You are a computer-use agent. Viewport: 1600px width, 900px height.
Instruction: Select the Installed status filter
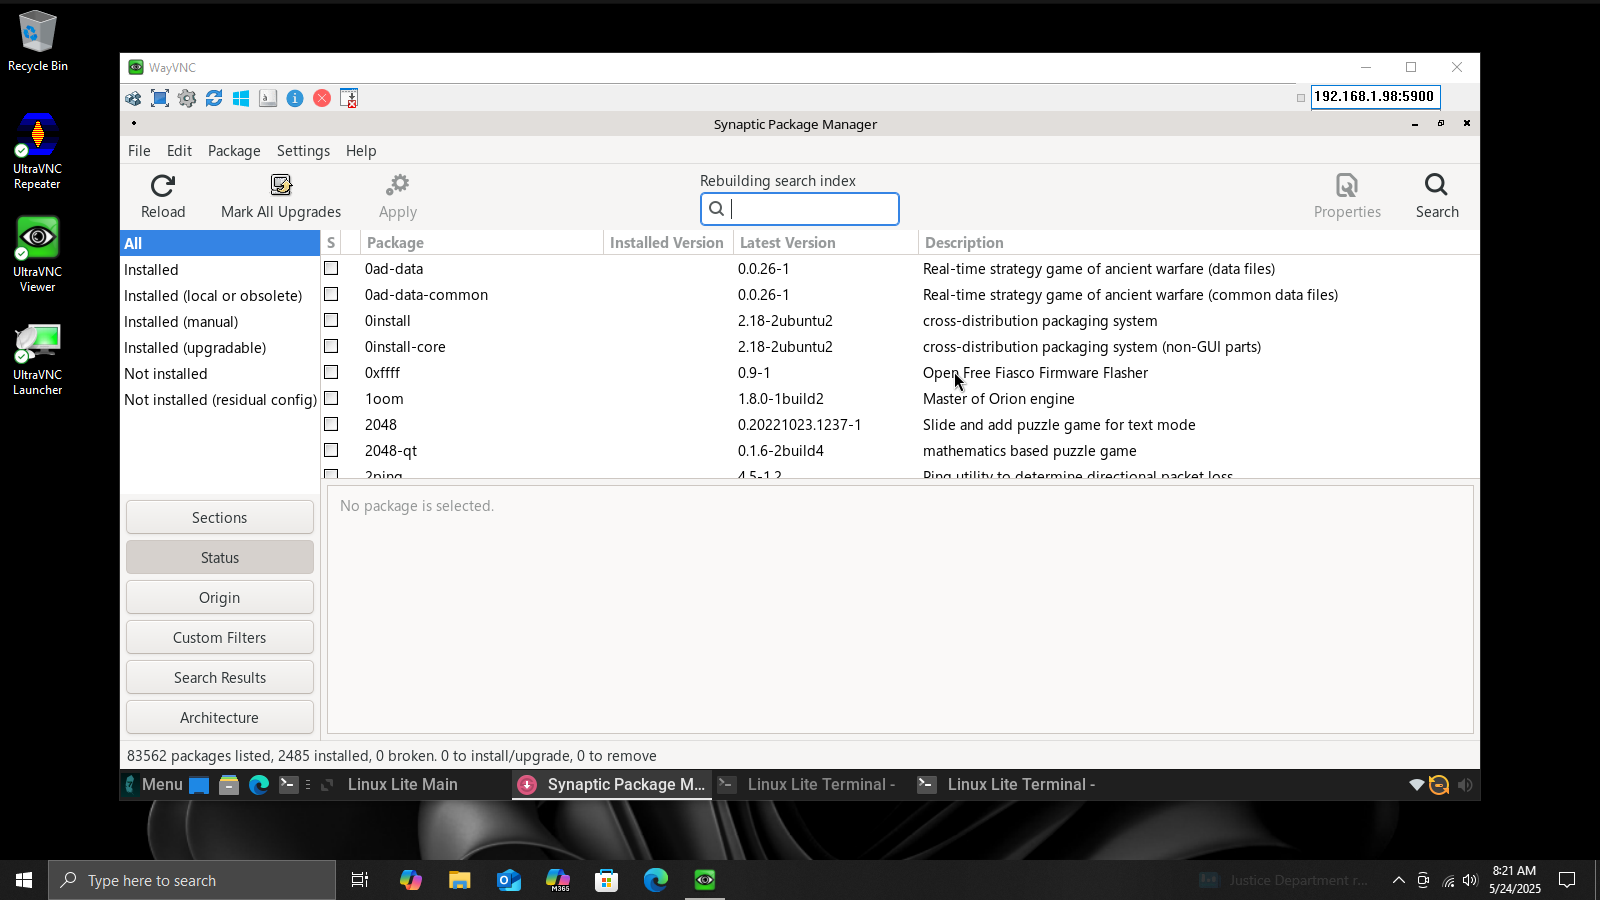pyautogui.click(x=220, y=270)
